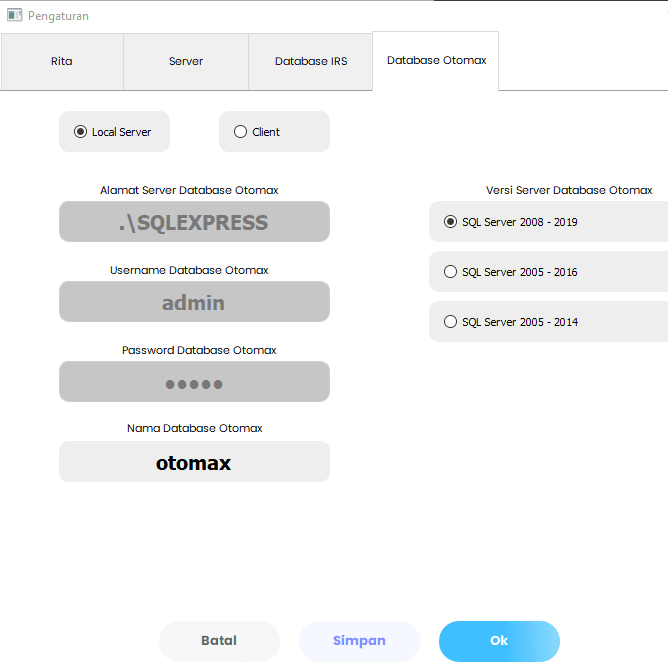Click the masked password database field
This screenshot has height=672, width=668.
(194, 382)
